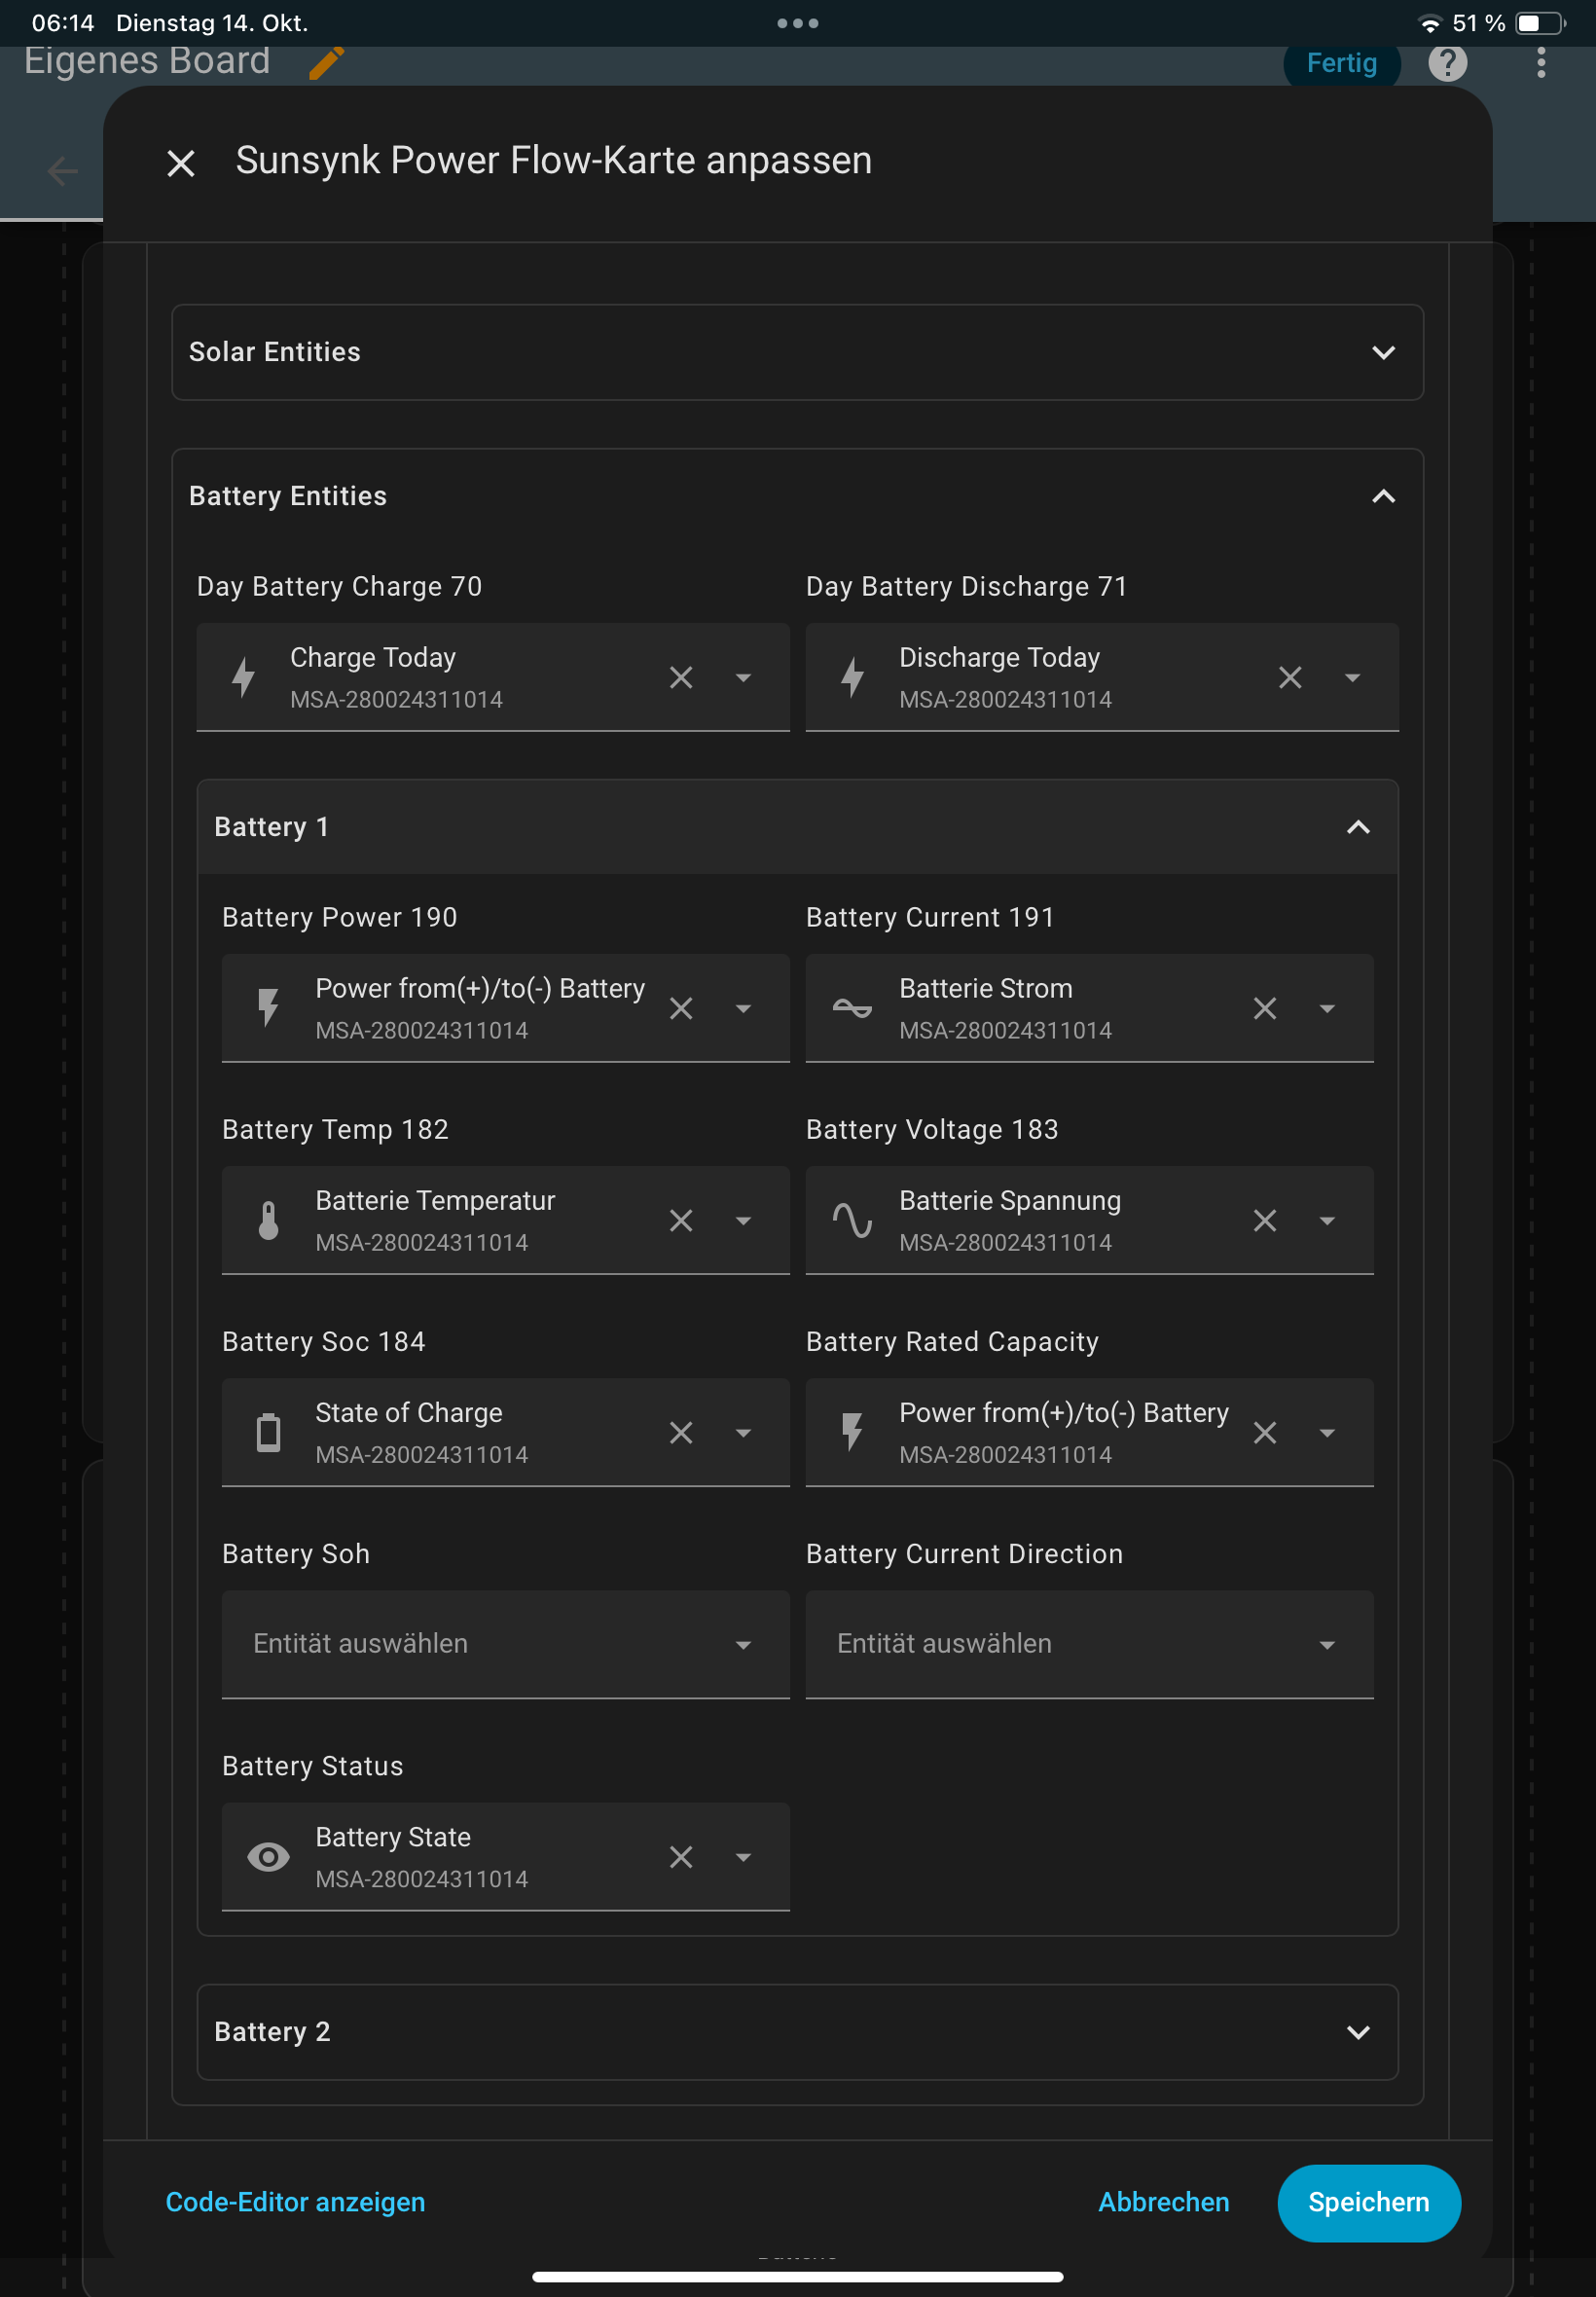Collapse the Battery 1 panel

point(1357,828)
